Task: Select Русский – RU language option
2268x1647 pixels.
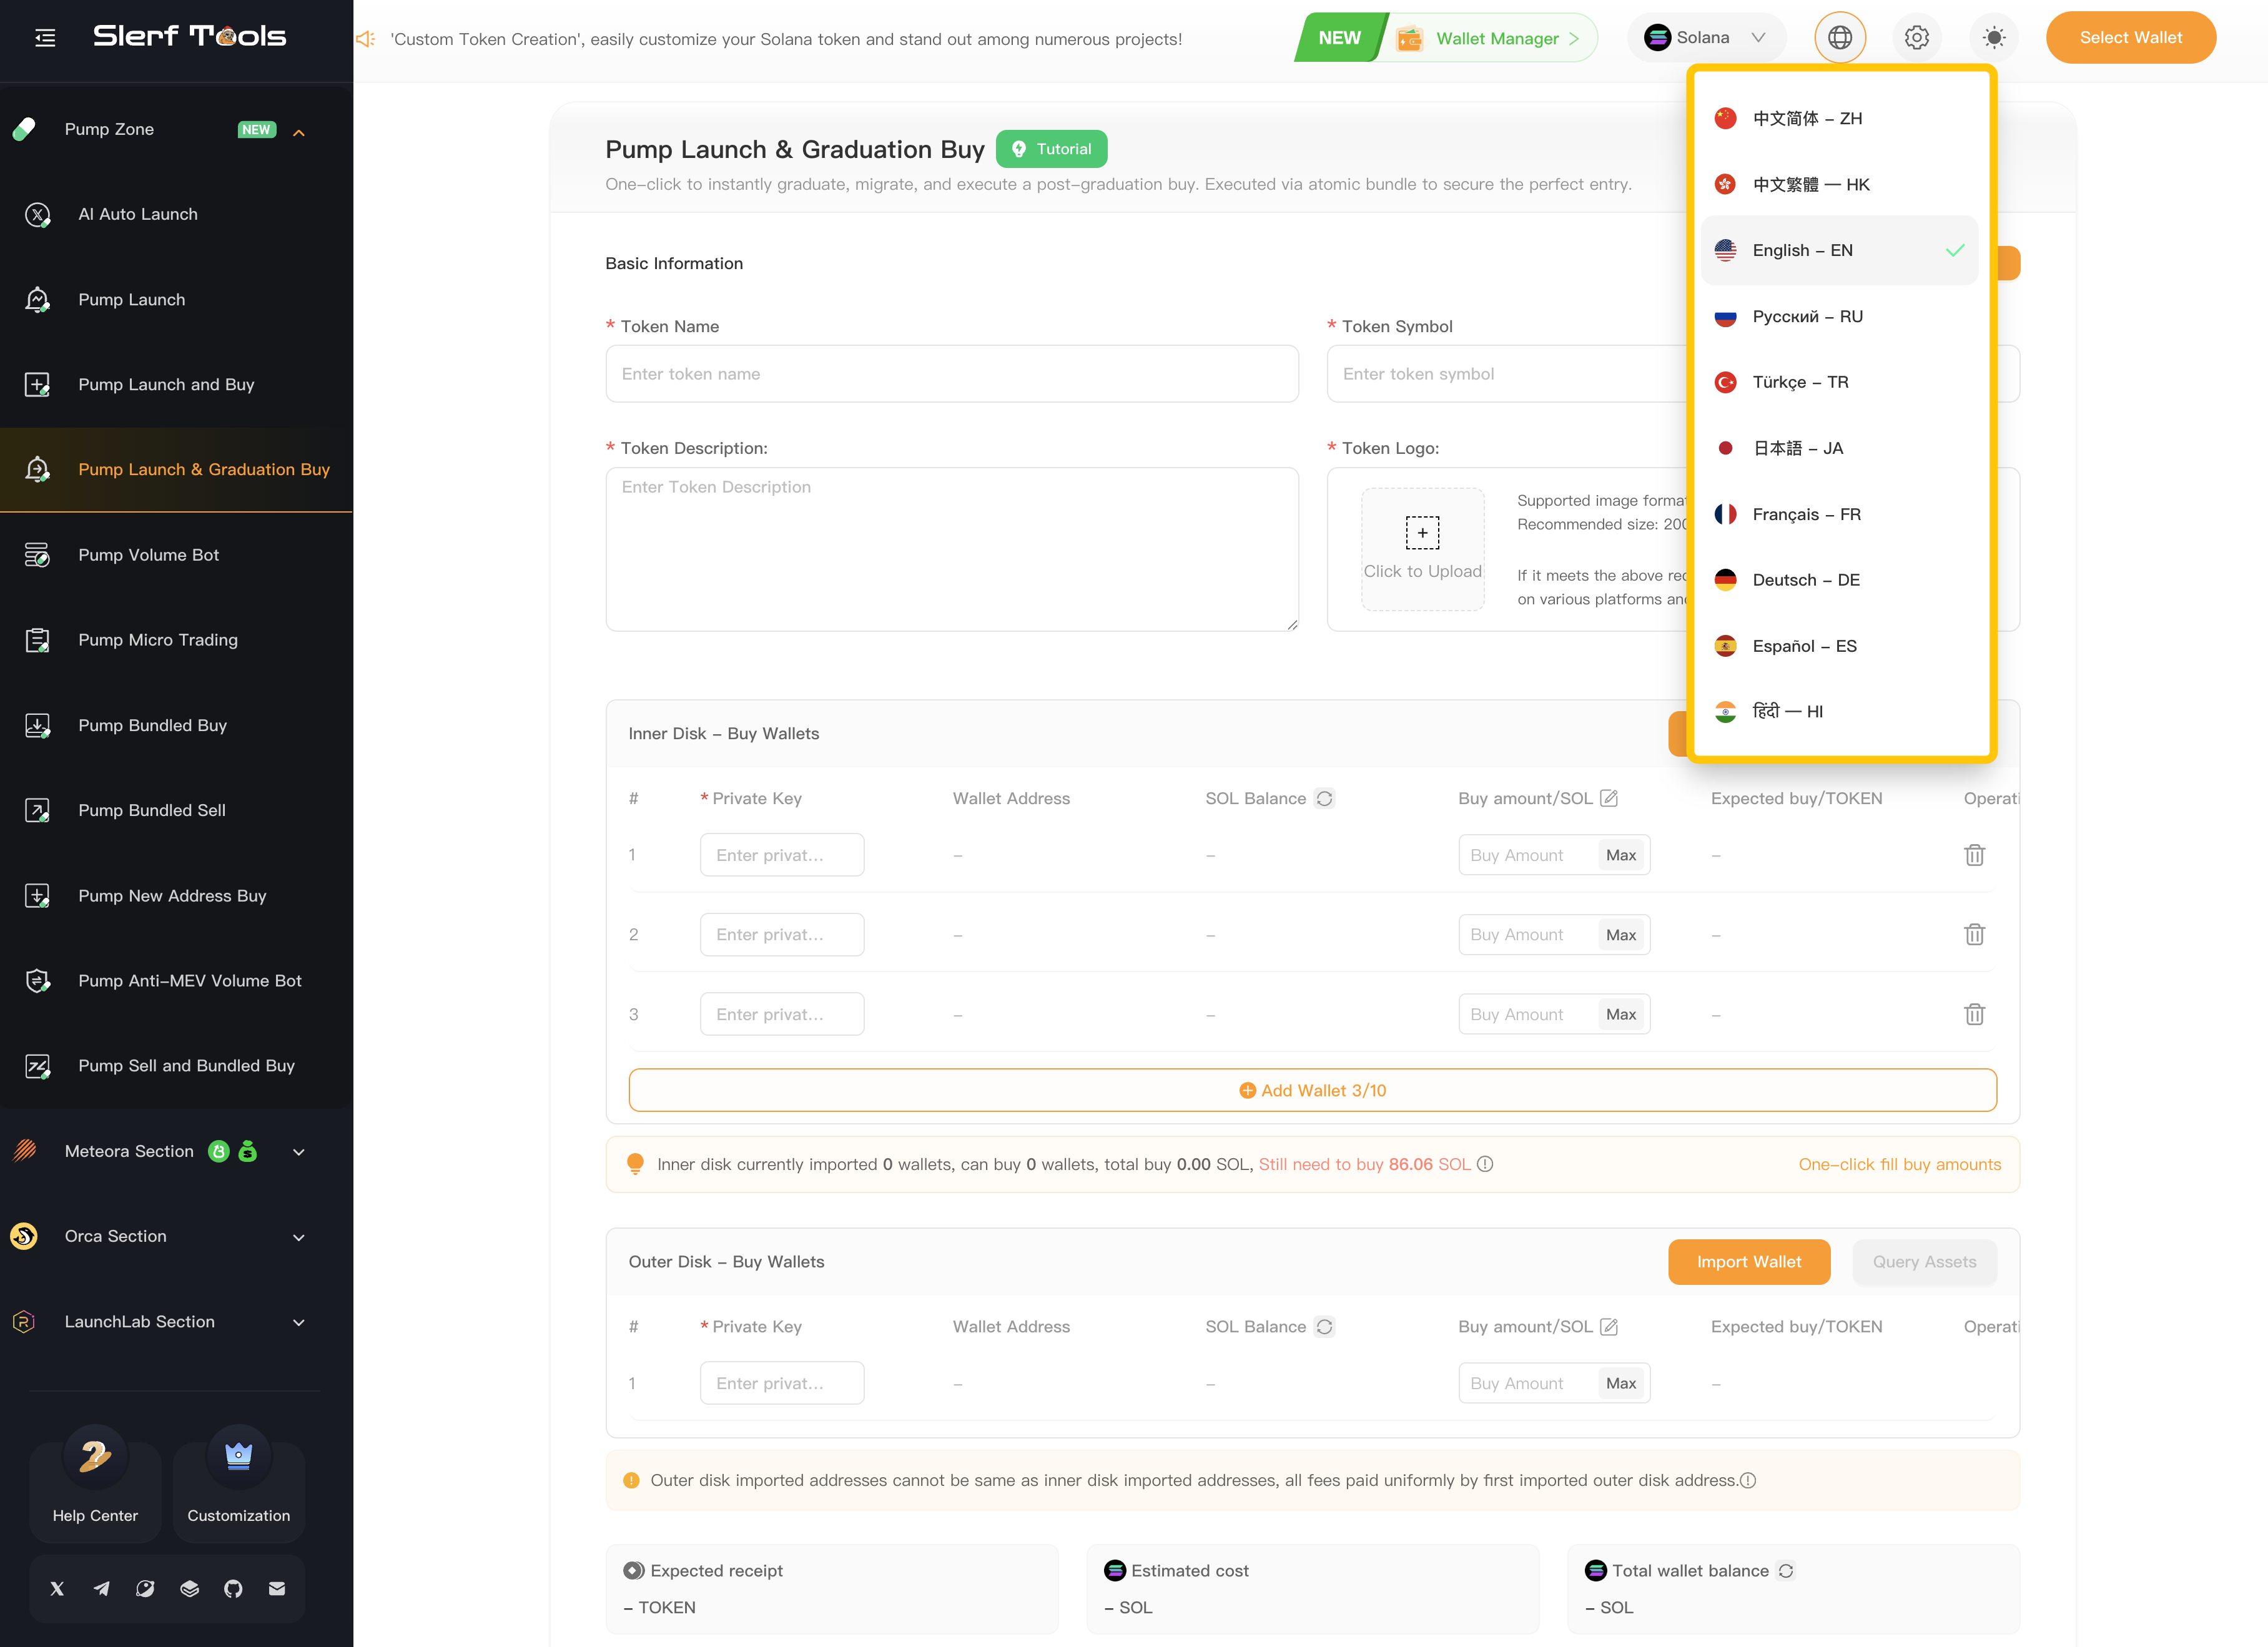Action: click(x=1807, y=316)
